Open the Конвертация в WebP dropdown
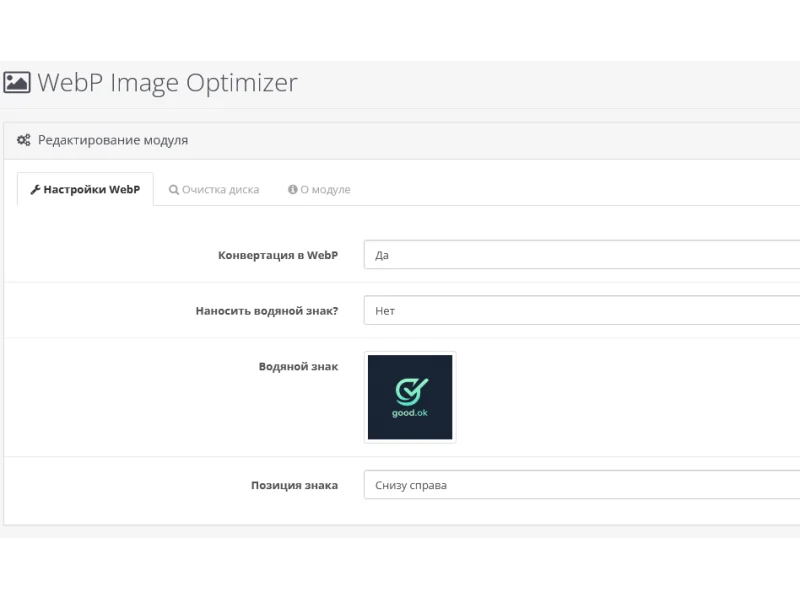The width and height of the screenshot is (800, 600). [582, 255]
